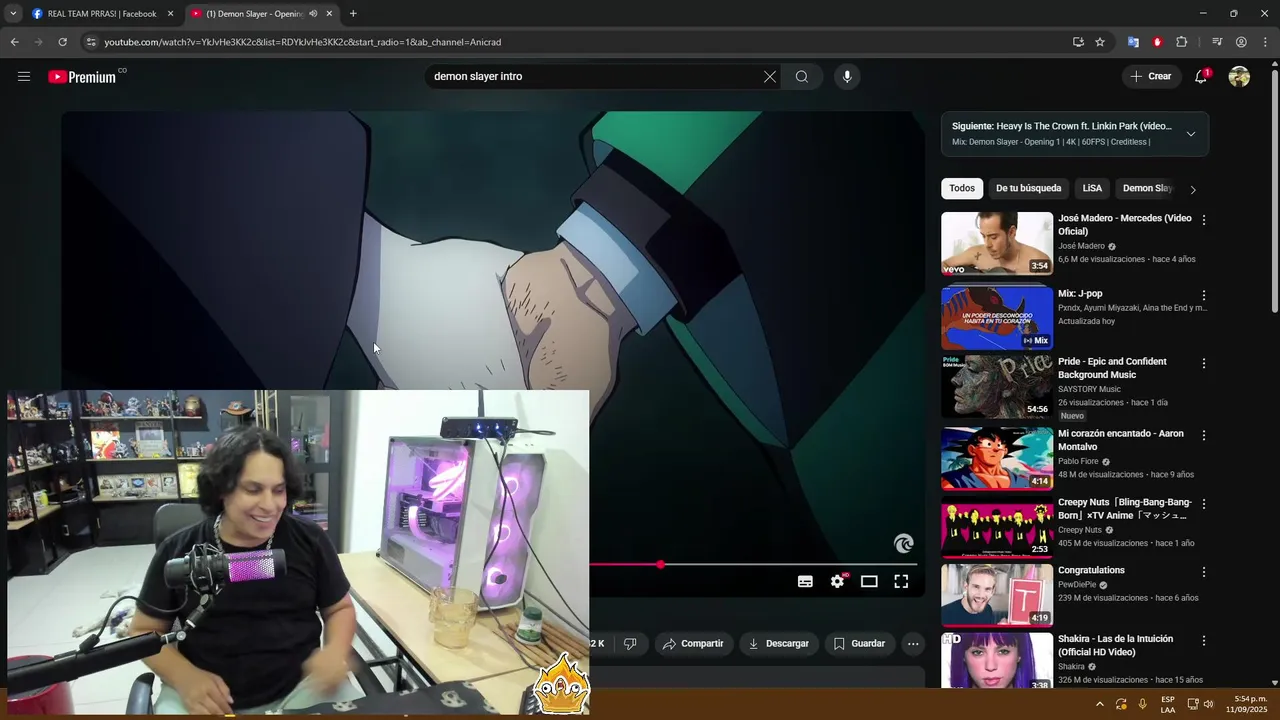Go to the YouTube Premium home logo
Screen dimensions: 1280x720
[83, 77]
